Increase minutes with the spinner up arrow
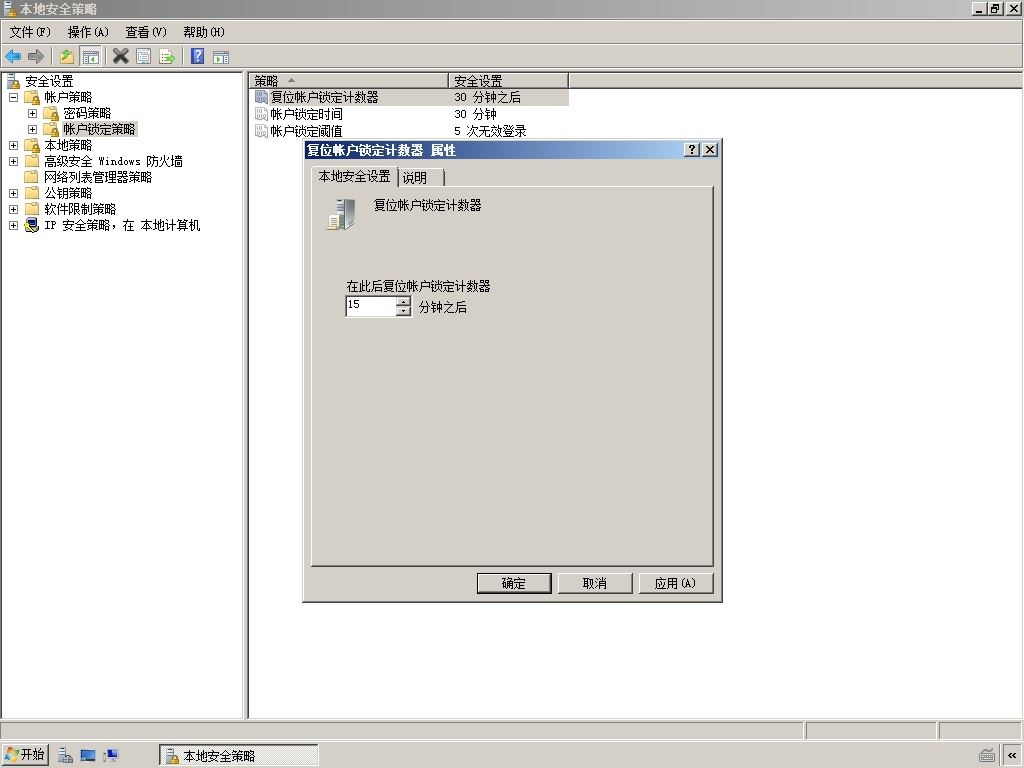Viewport: 1024px width, 768px height. tap(404, 301)
